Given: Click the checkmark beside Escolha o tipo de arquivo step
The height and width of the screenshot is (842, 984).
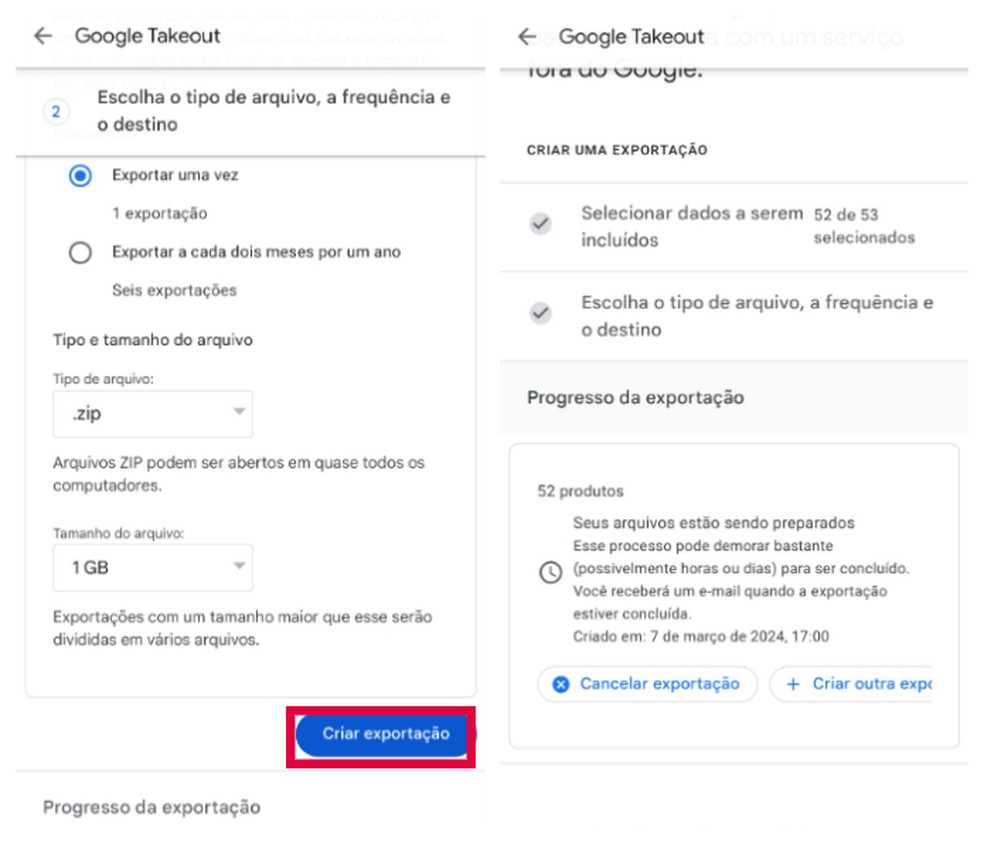Looking at the screenshot, I should tap(539, 313).
